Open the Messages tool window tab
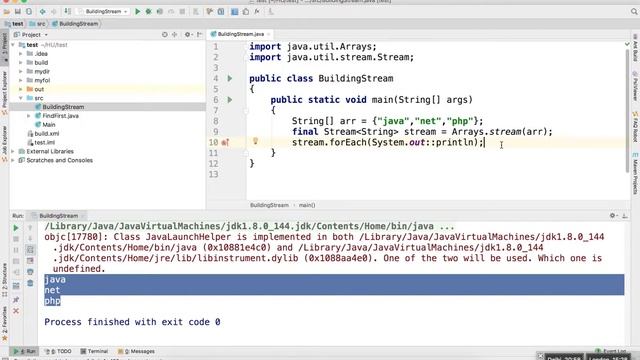 [136, 351]
